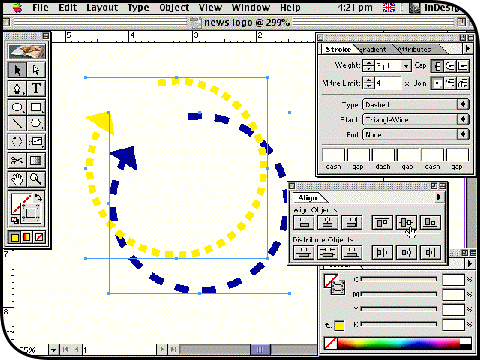Open the Color palette flyout menu
The width and height of the screenshot is (480, 360).
(x=470, y=263)
